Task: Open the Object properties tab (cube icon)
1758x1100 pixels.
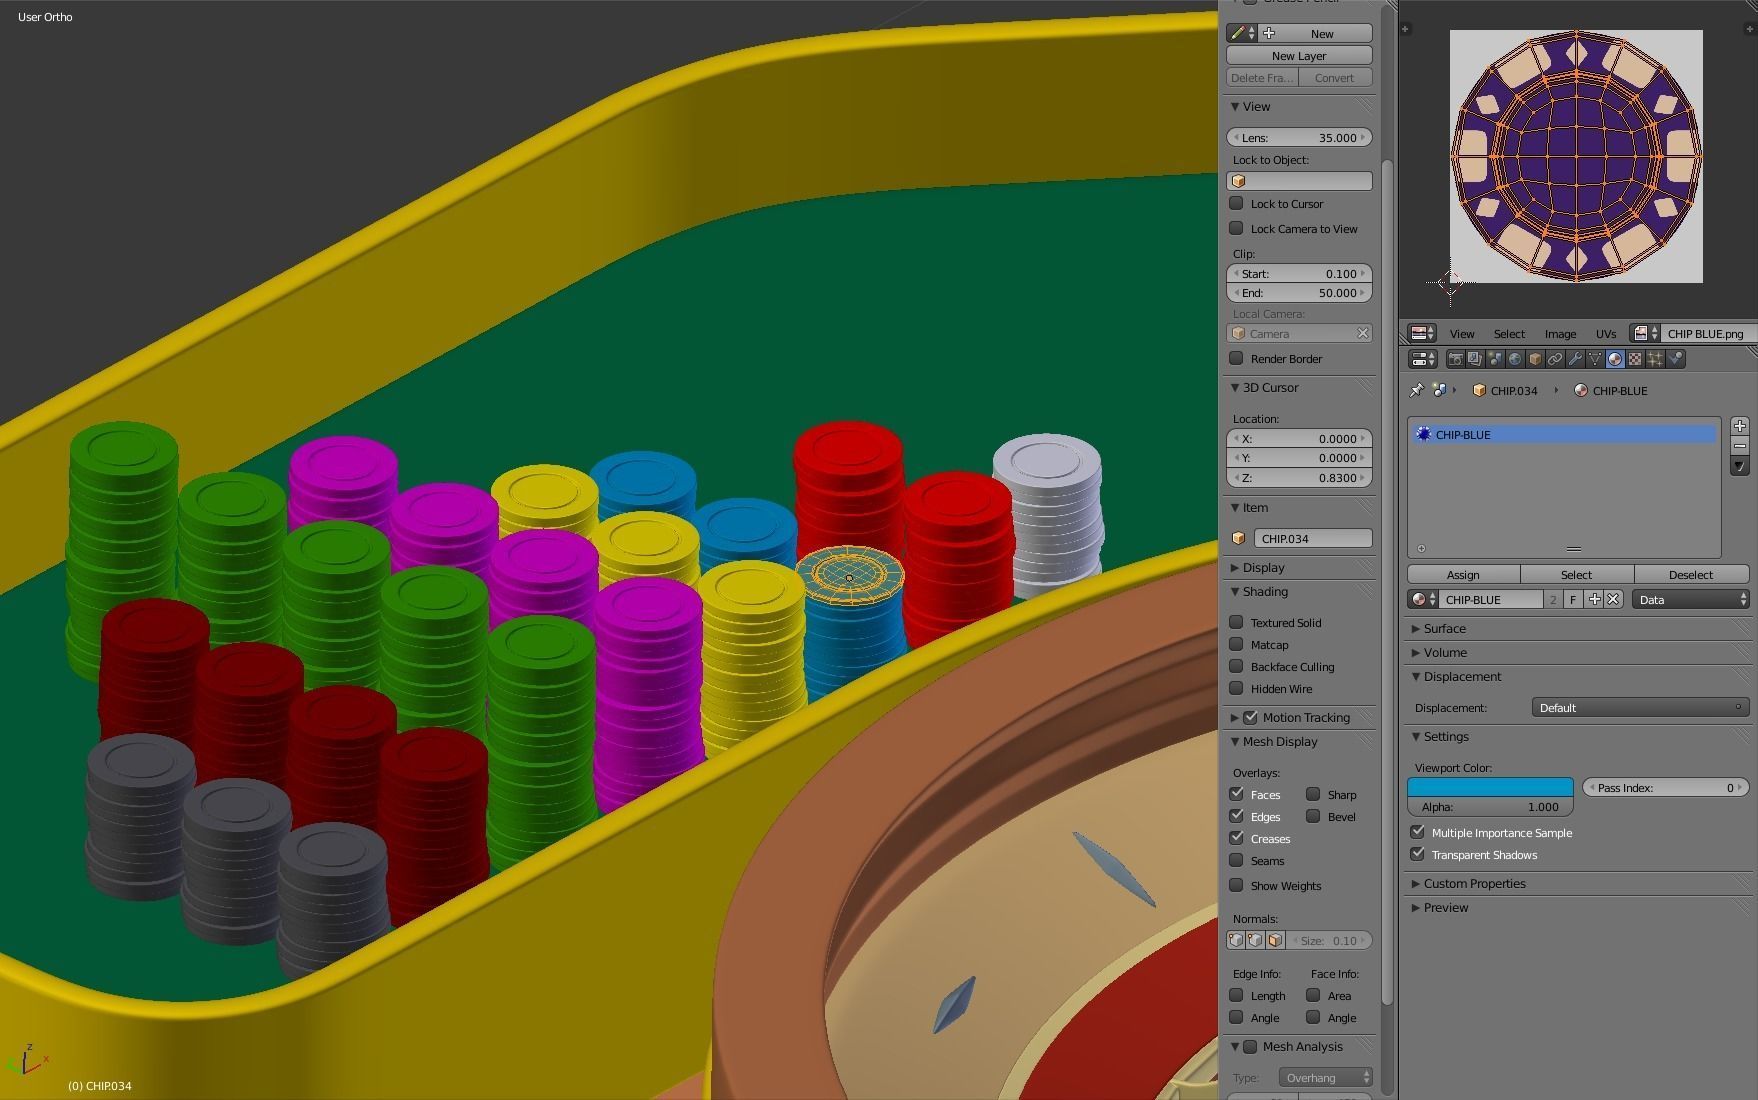Action: point(1535,359)
